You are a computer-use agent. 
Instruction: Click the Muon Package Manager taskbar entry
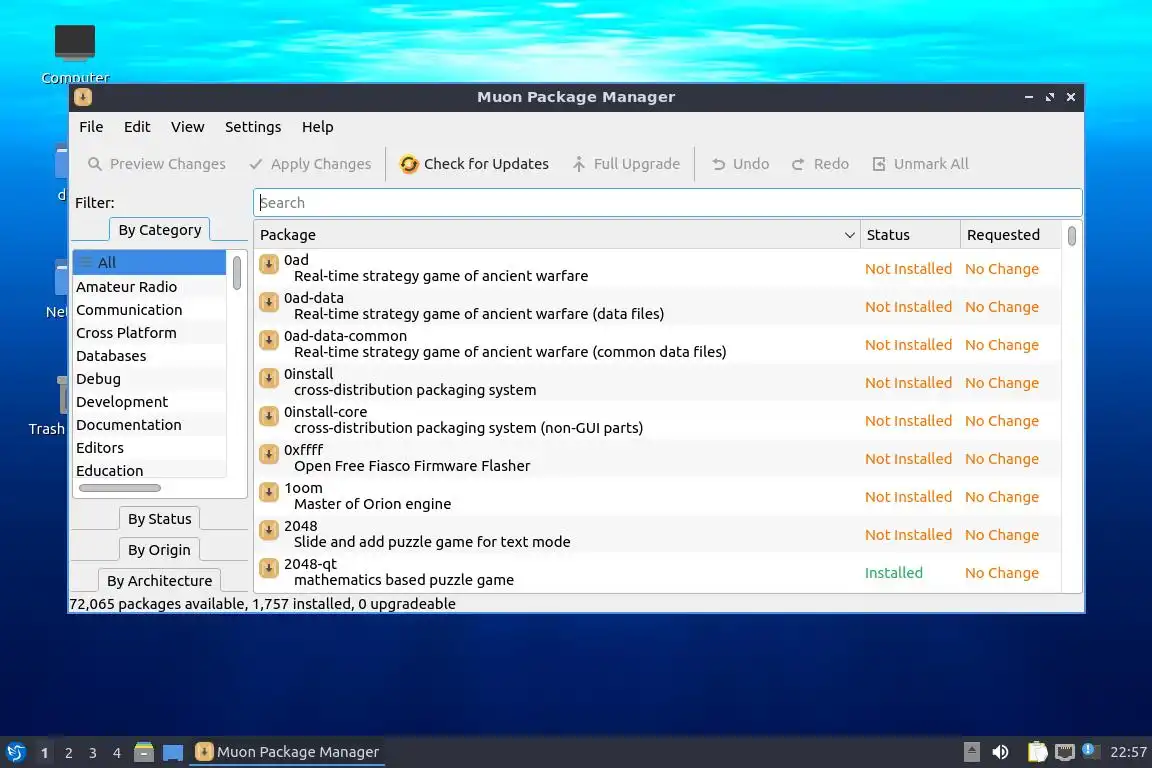(x=287, y=752)
